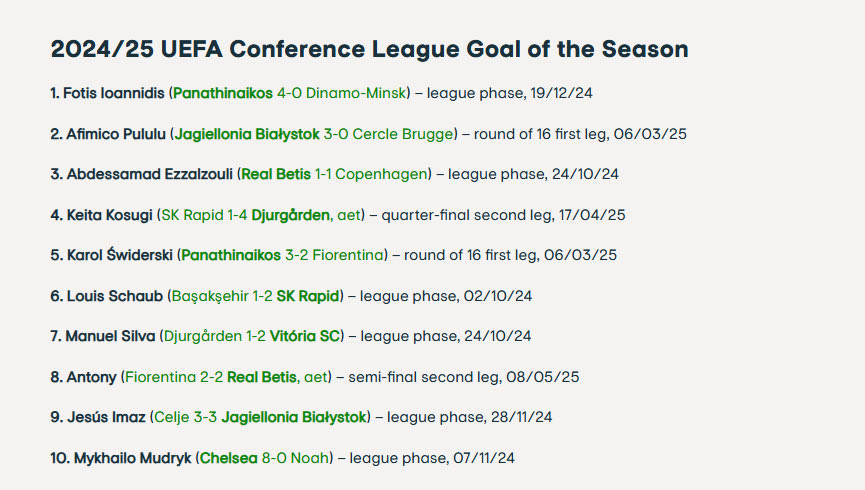Click the Karol Świderski name text

[x=120, y=255]
